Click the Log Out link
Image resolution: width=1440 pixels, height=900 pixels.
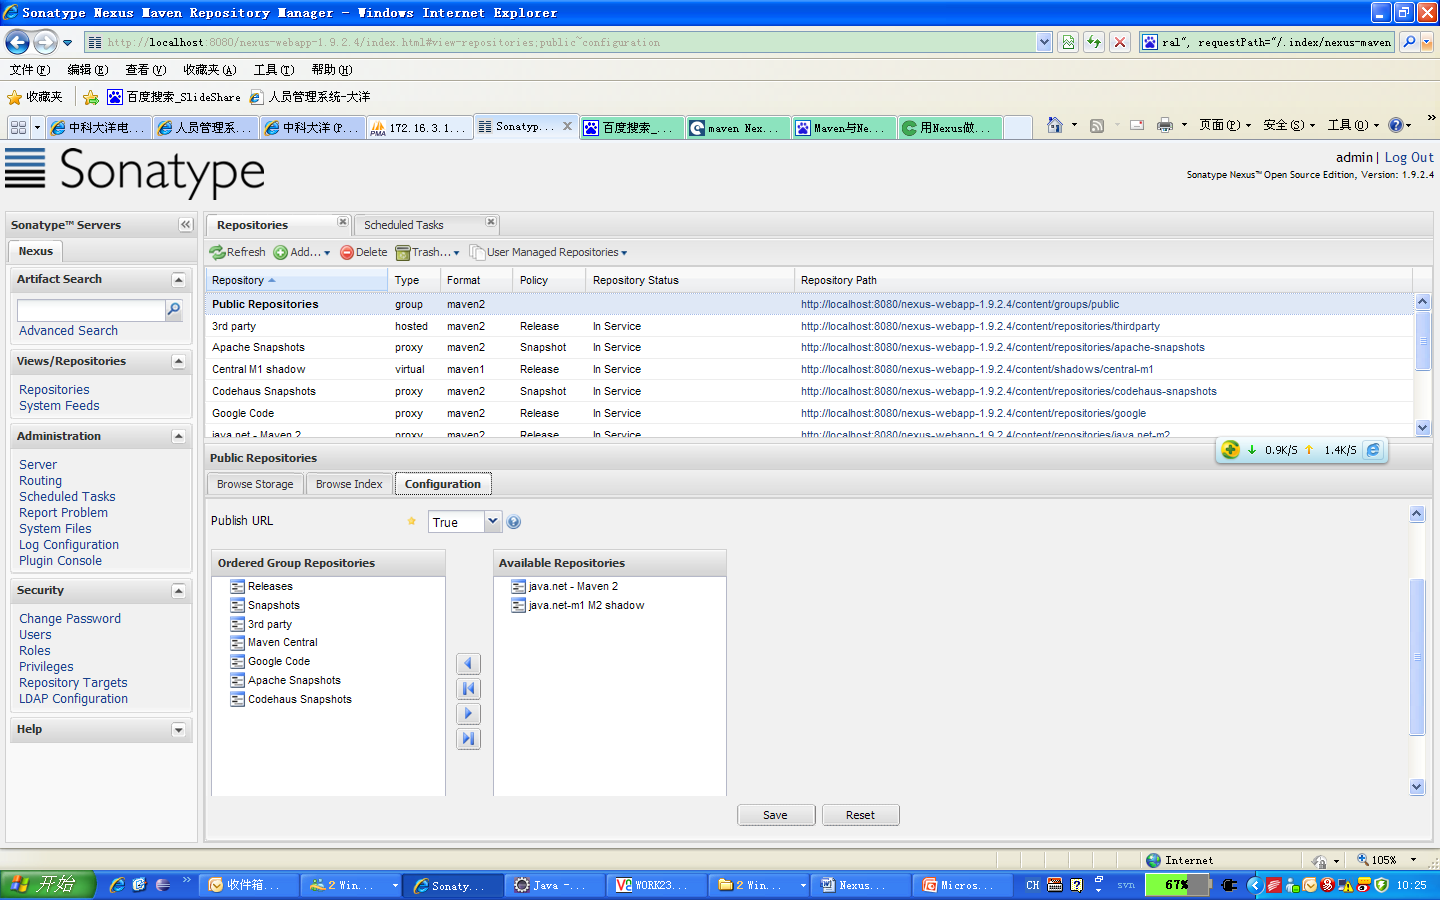point(1409,158)
